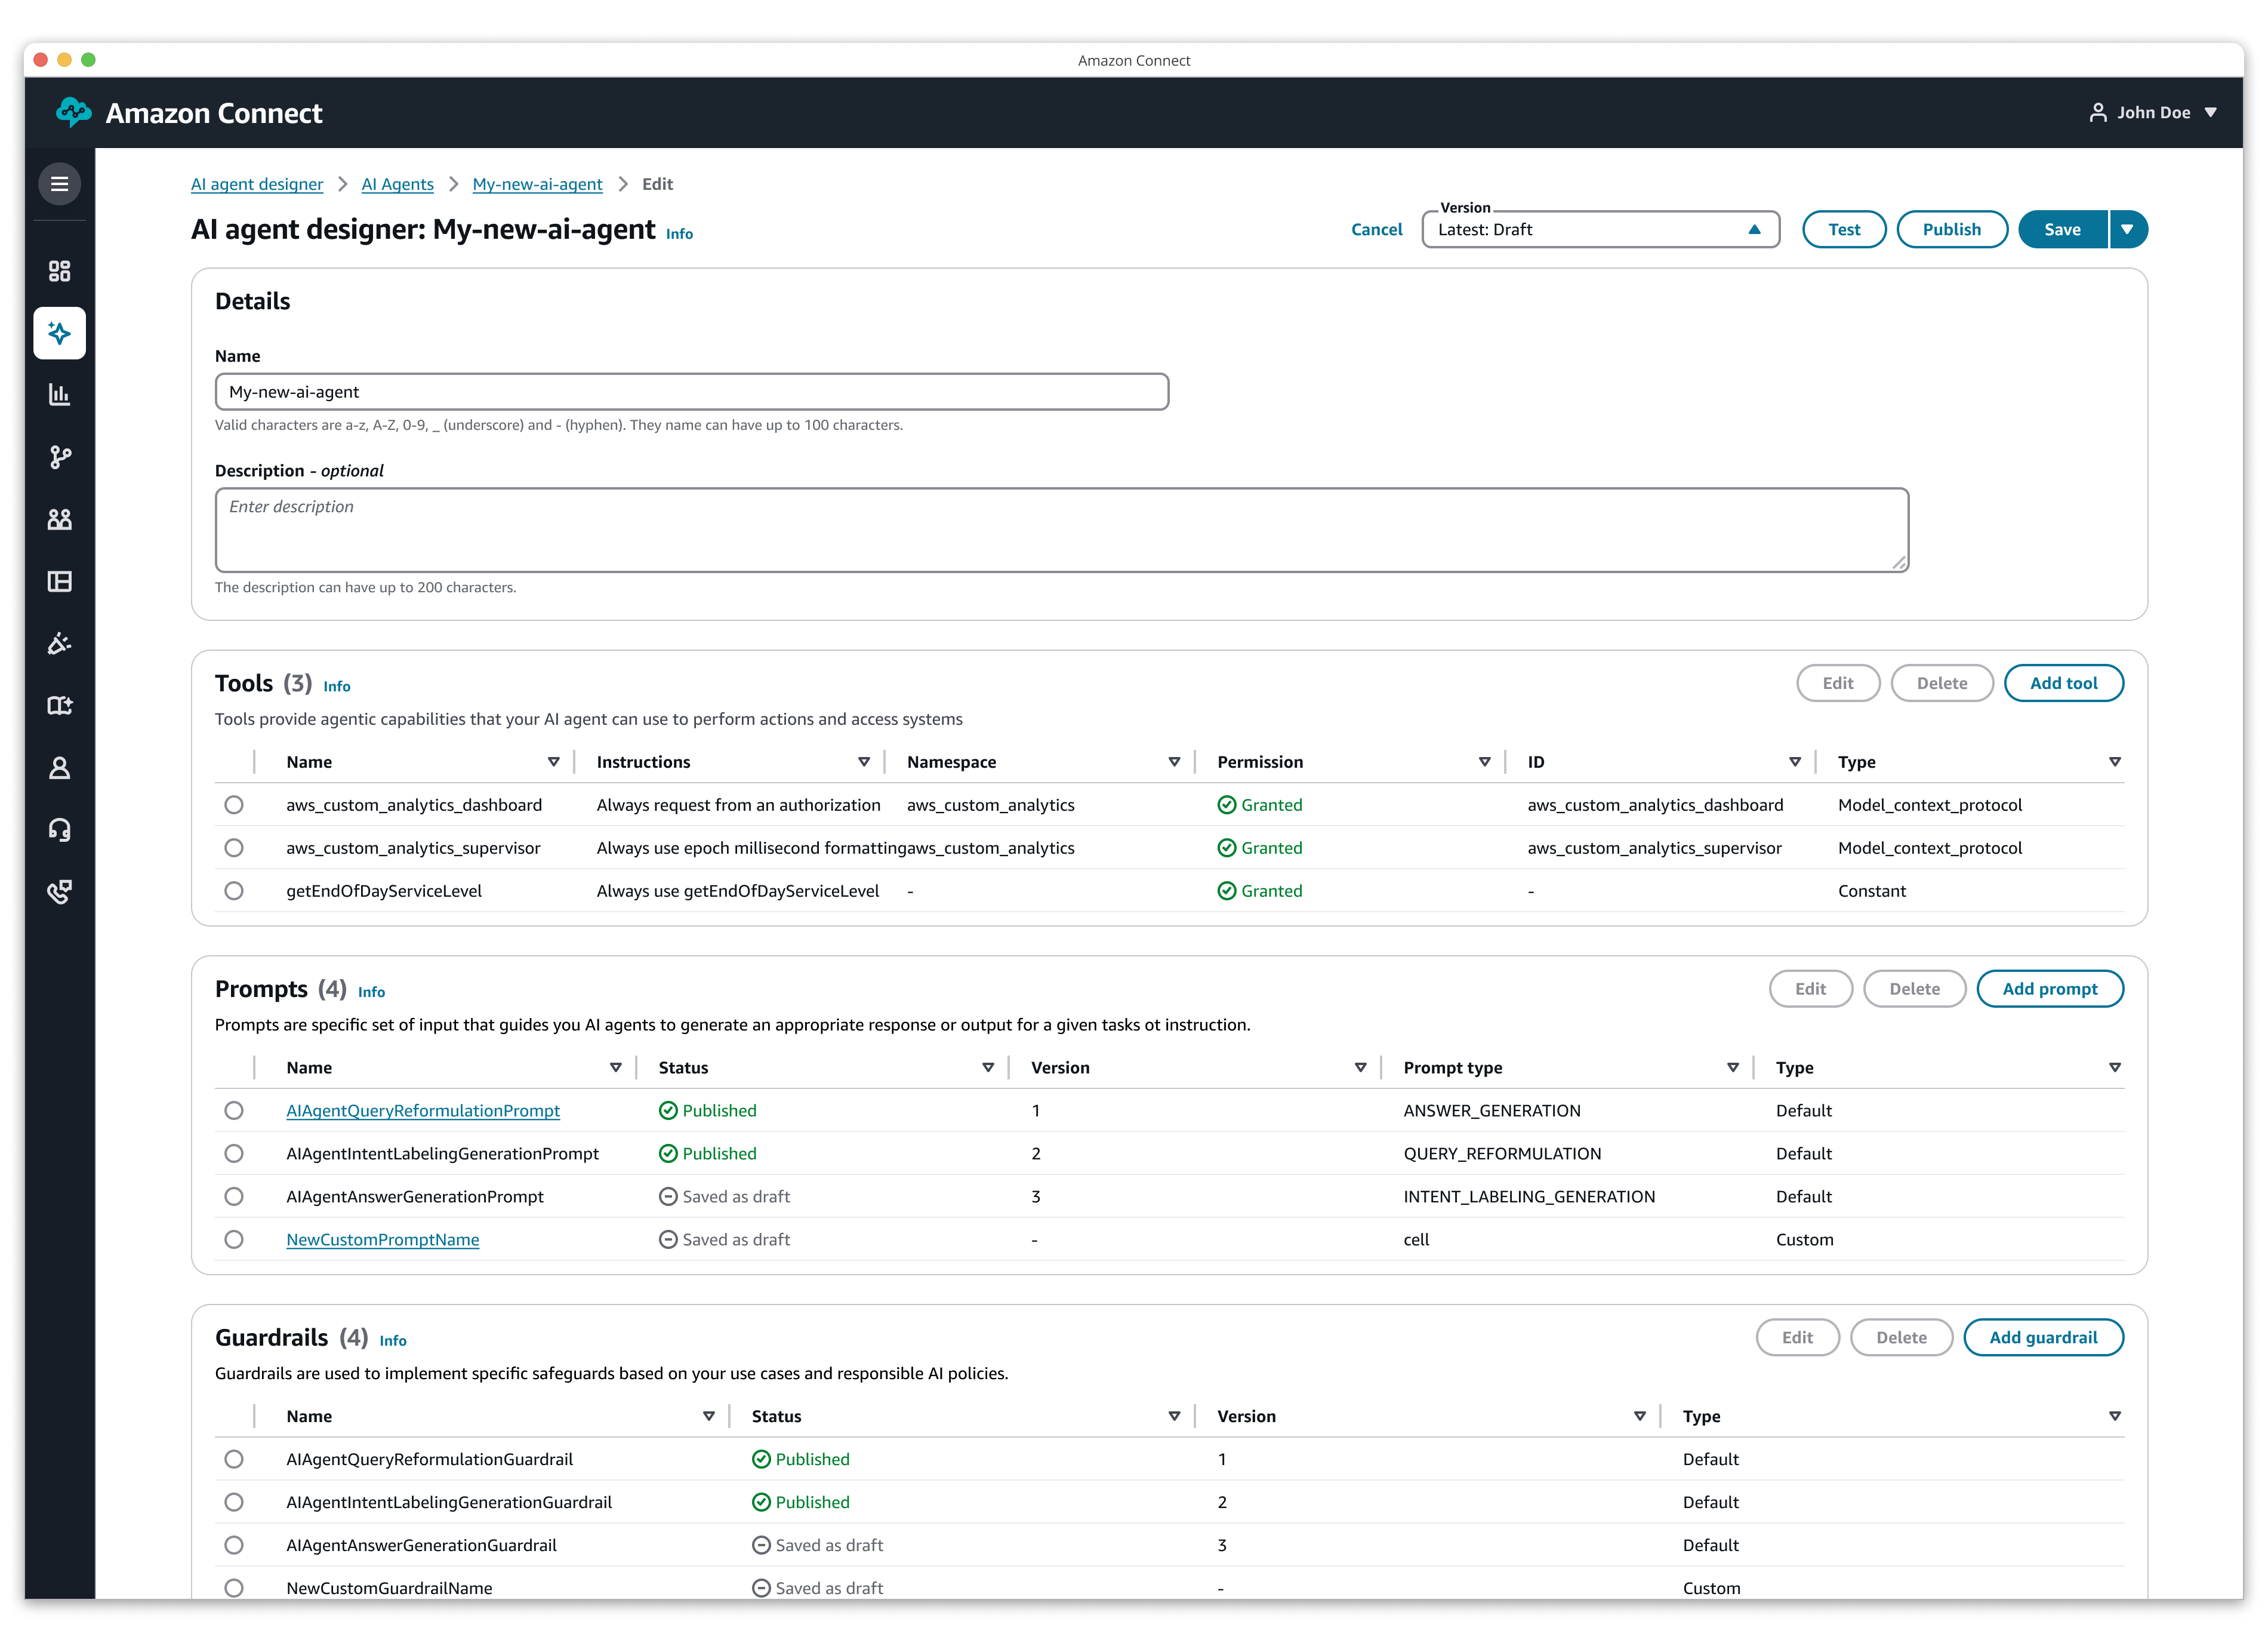
Task: Sort Tools table by Permission column arrow
Action: 1484,762
